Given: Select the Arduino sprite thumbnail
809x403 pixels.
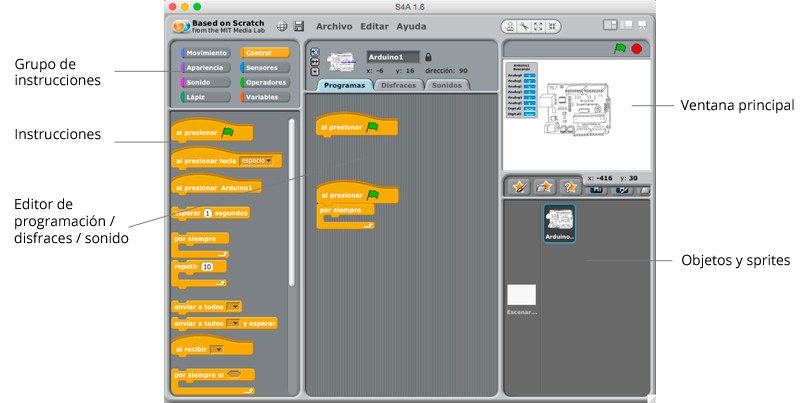Looking at the screenshot, I should click(559, 223).
